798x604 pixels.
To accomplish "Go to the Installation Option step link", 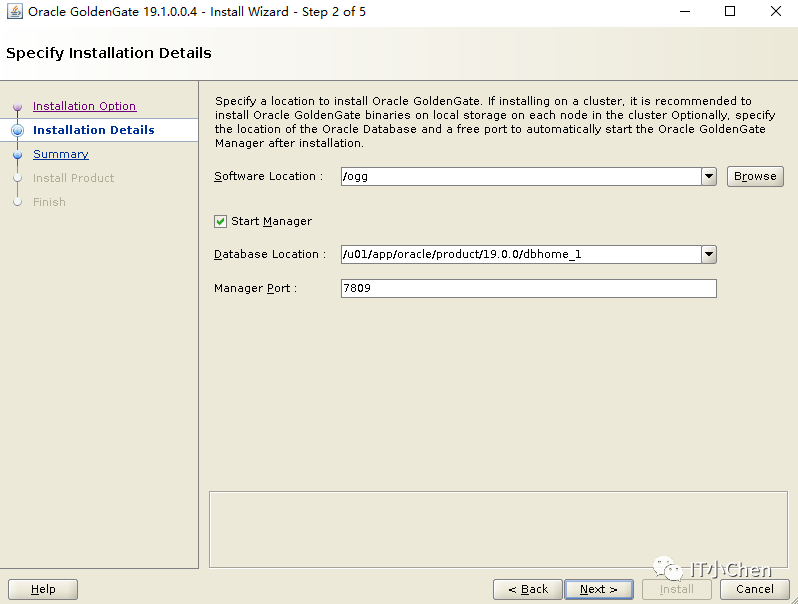I will (x=84, y=106).
